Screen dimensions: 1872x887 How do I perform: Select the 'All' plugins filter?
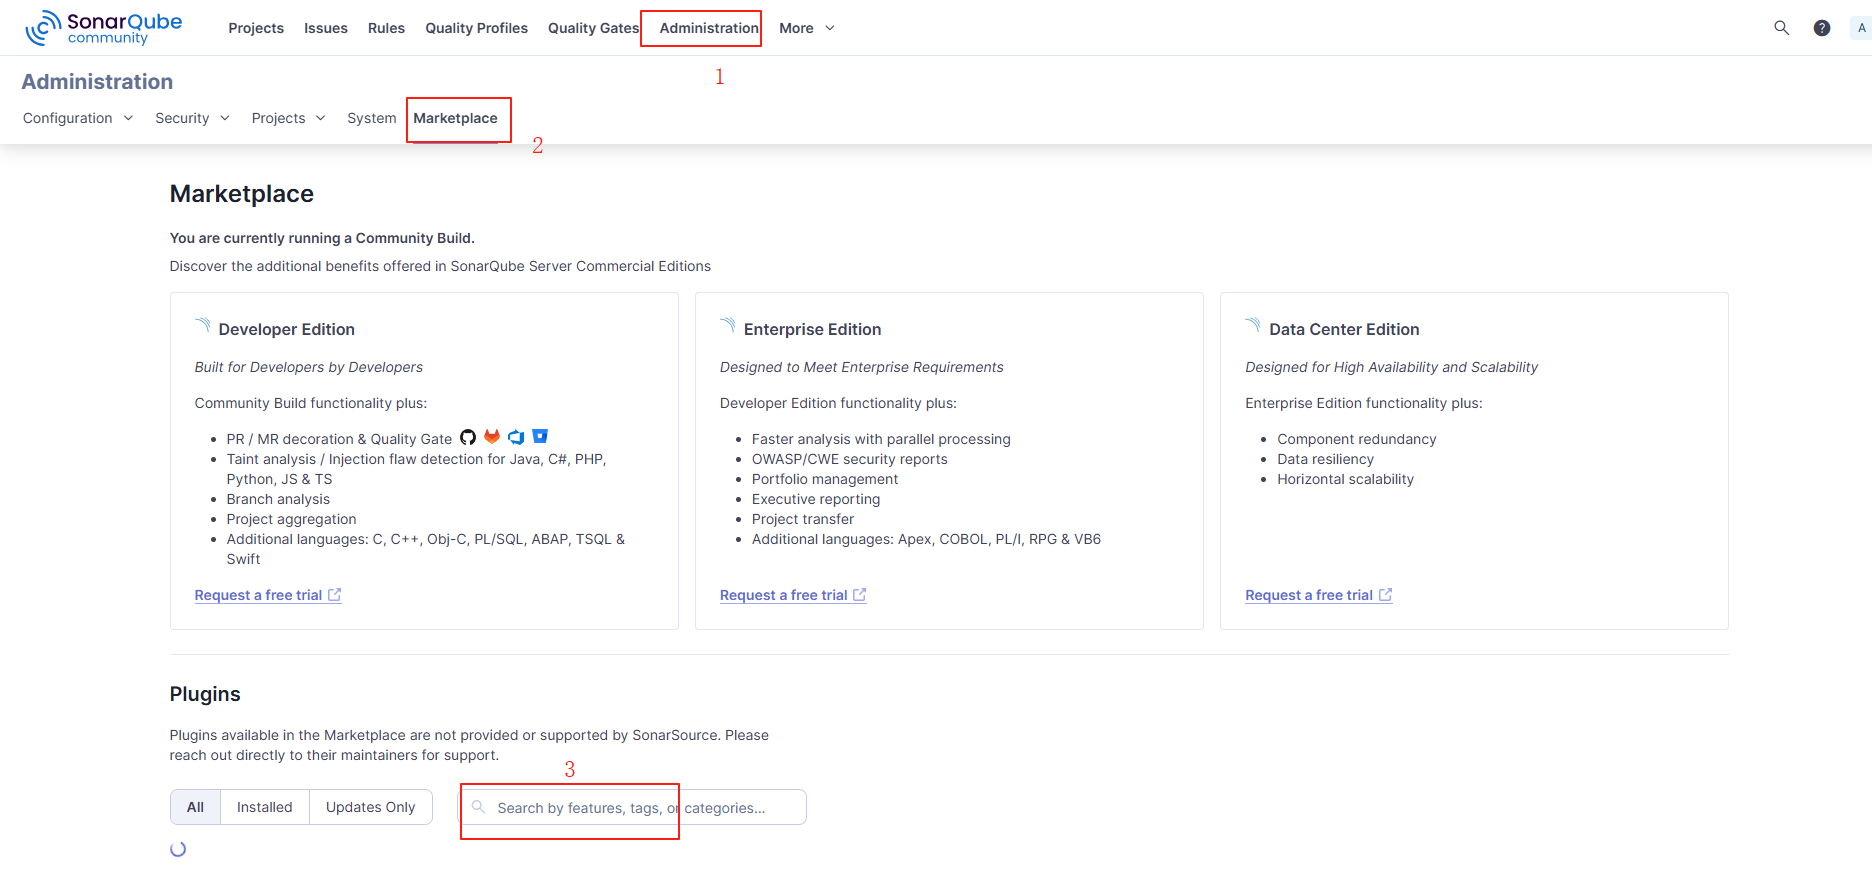click(x=195, y=807)
